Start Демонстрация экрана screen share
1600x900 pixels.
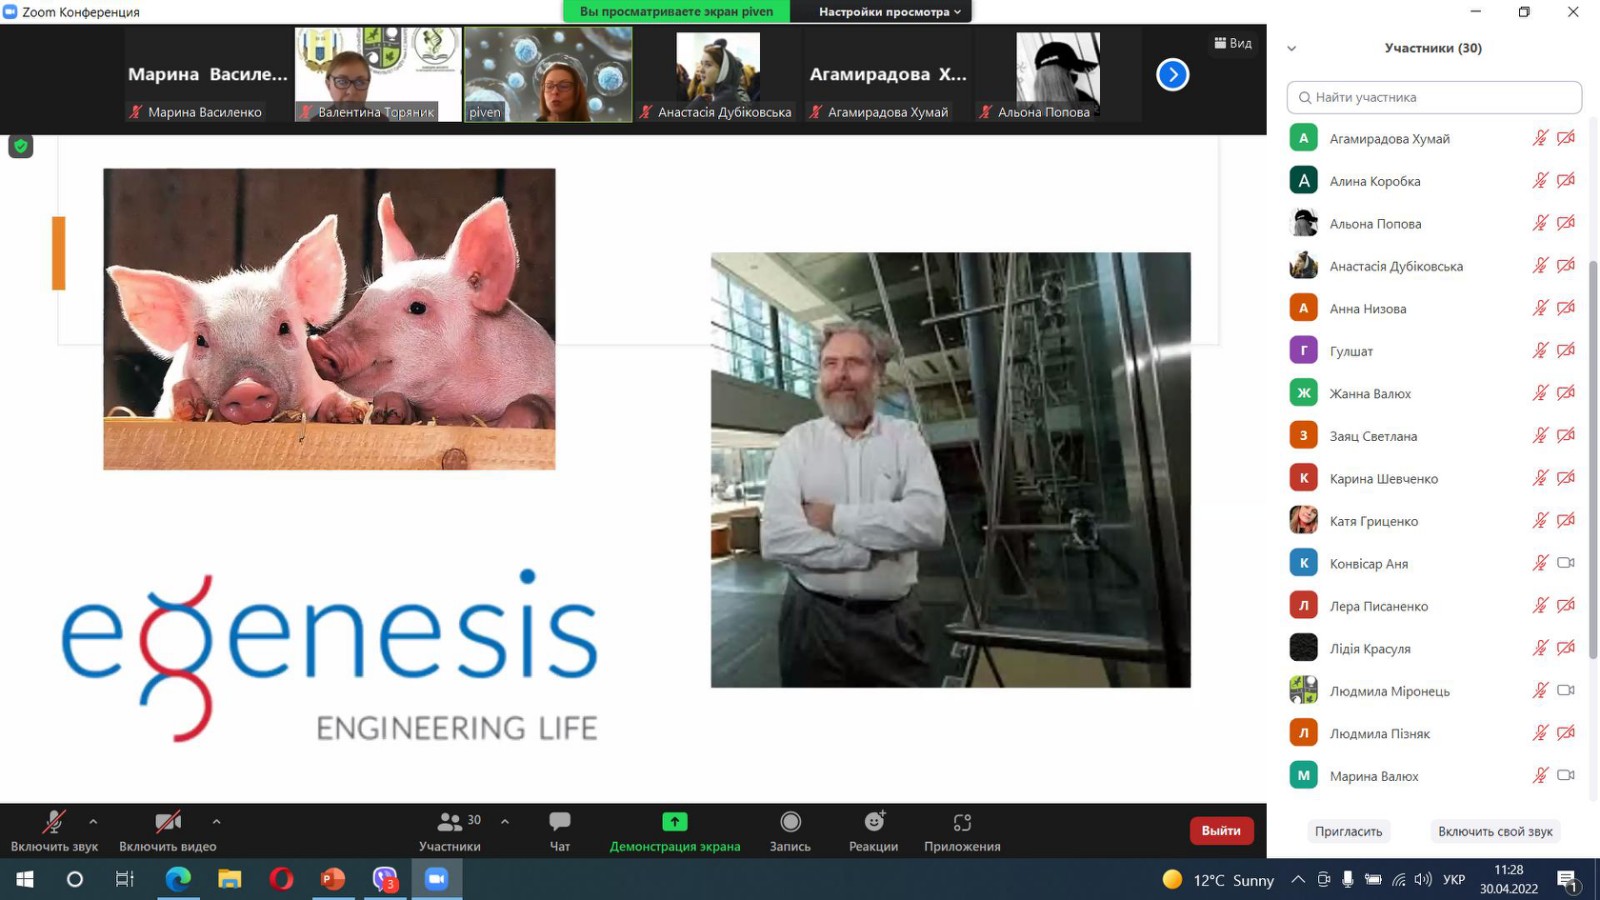click(675, 831)
